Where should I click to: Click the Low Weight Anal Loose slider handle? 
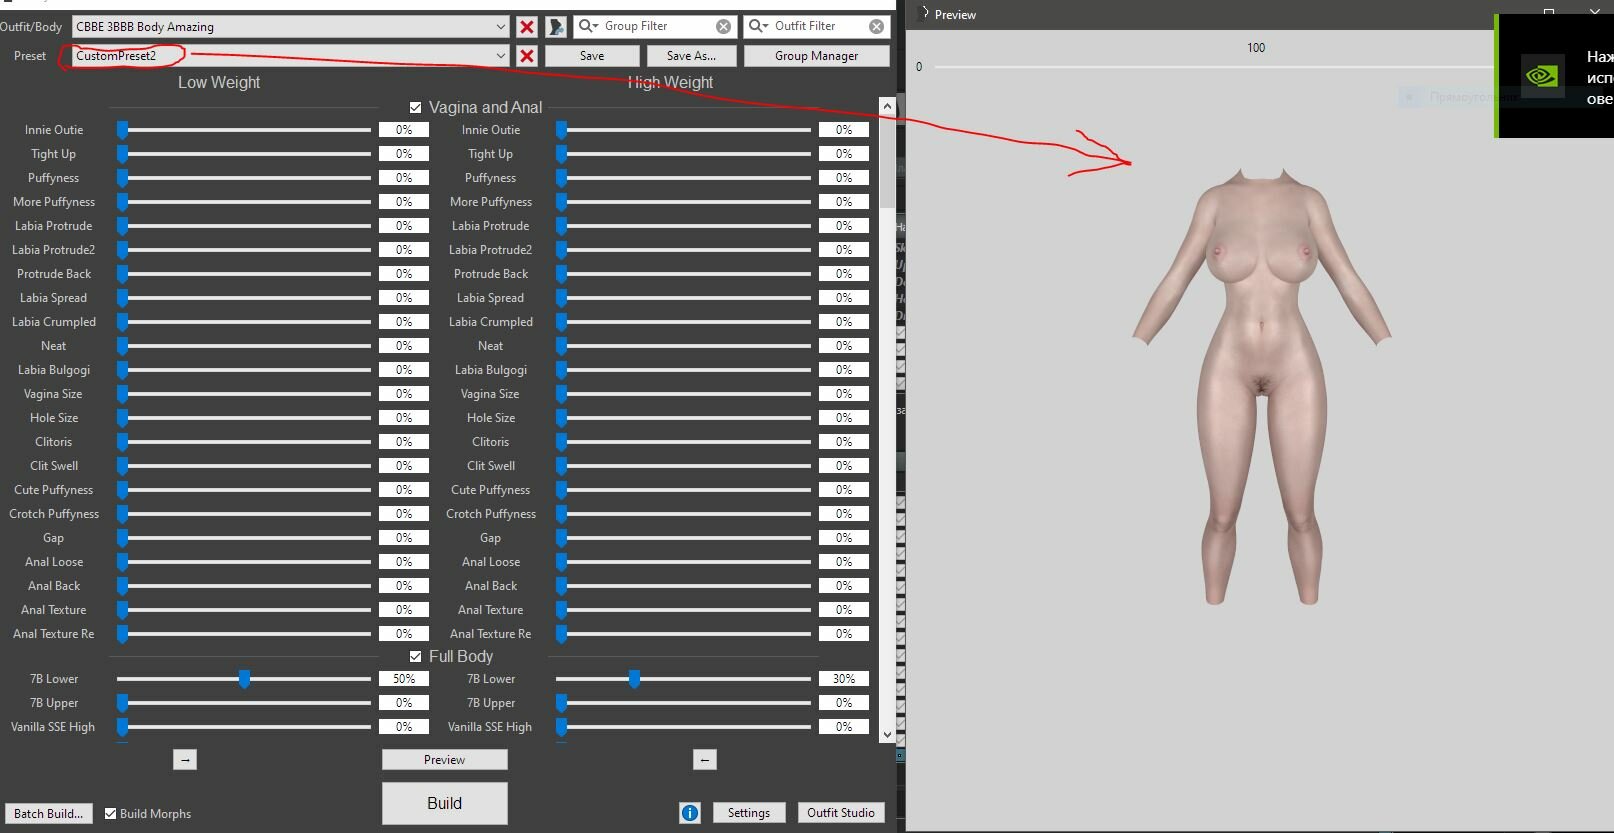point(122,562)
